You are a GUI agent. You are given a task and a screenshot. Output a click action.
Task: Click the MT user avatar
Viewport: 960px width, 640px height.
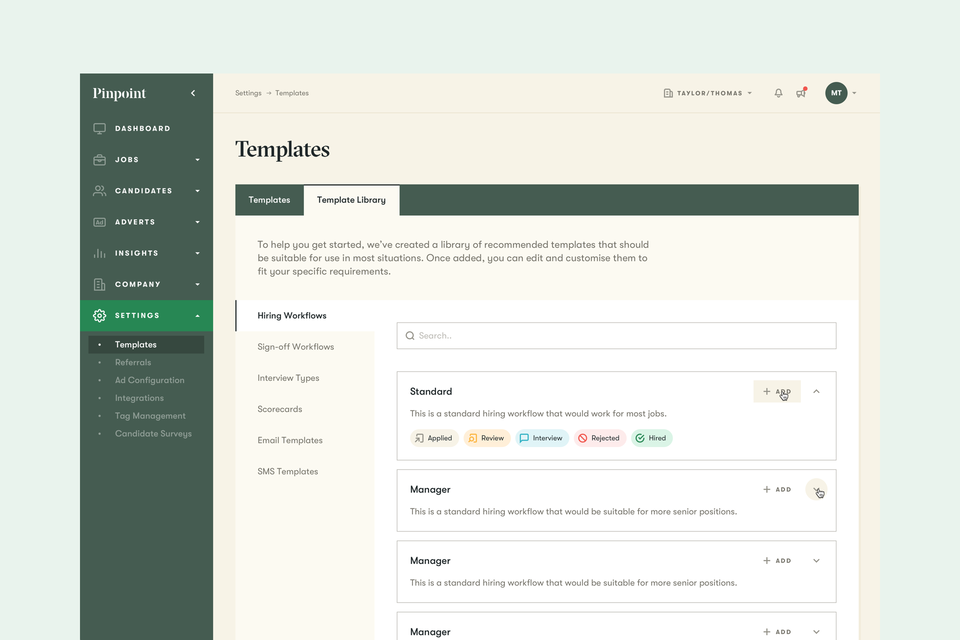click(x=836, y=93)
